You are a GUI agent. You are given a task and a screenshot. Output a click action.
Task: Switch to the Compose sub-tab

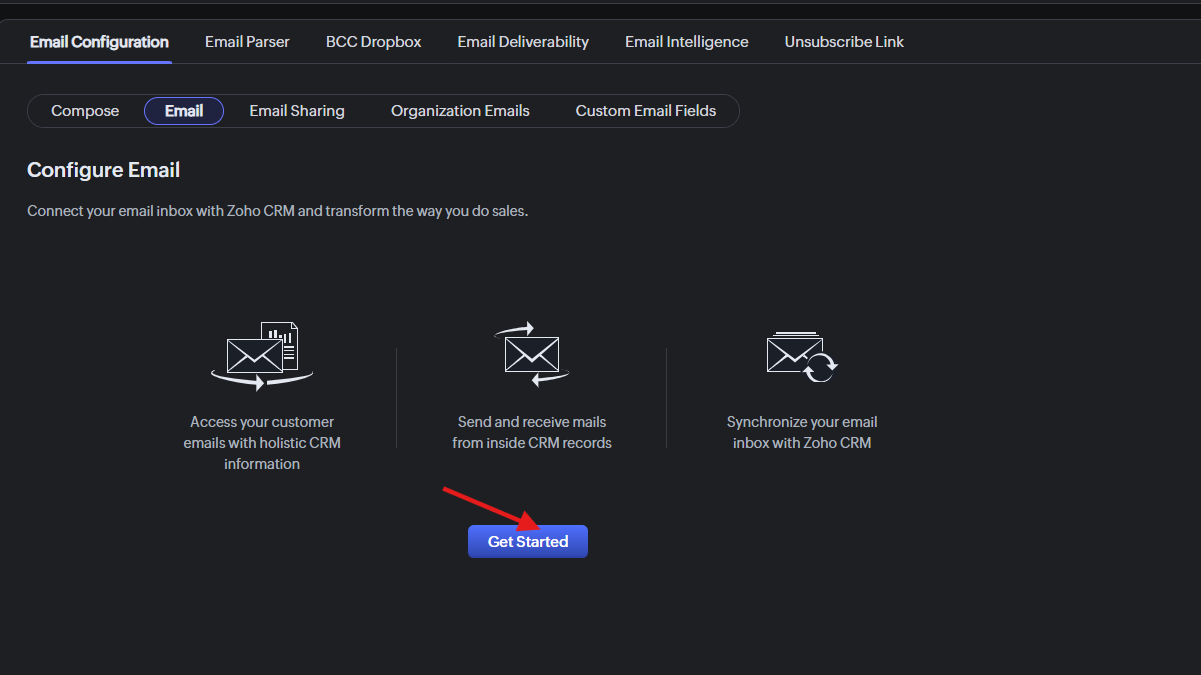[x=85, y=111]
